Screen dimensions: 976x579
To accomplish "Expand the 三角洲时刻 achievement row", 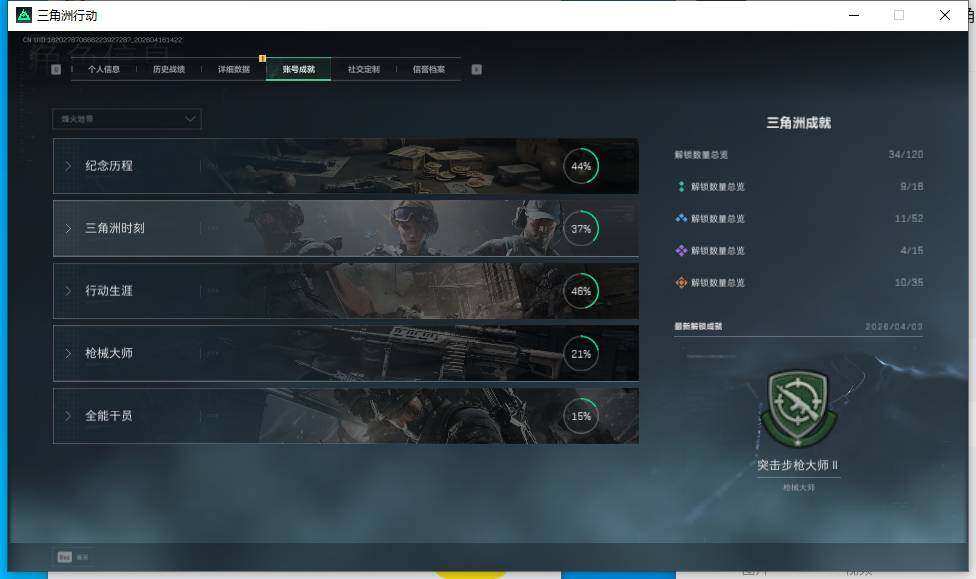I will 345,228.
